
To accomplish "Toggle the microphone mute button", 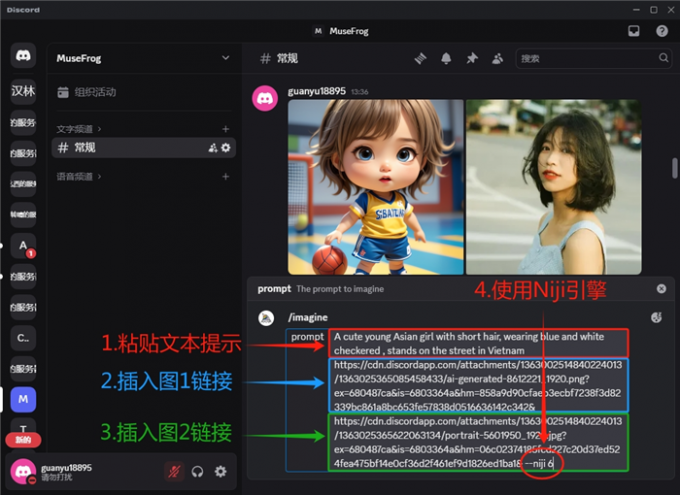I will [x=174, y=471].
